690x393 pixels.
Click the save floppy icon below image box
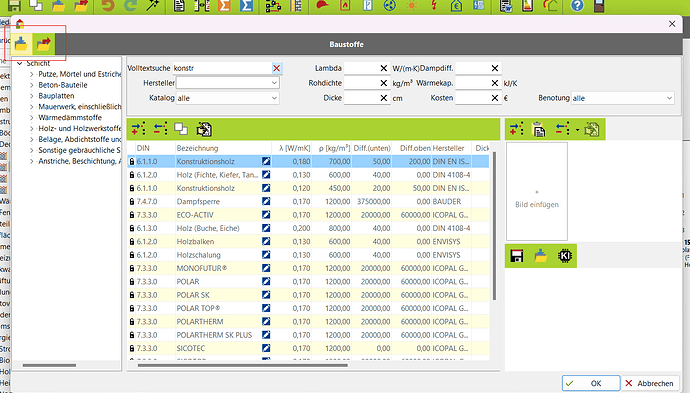517,256
